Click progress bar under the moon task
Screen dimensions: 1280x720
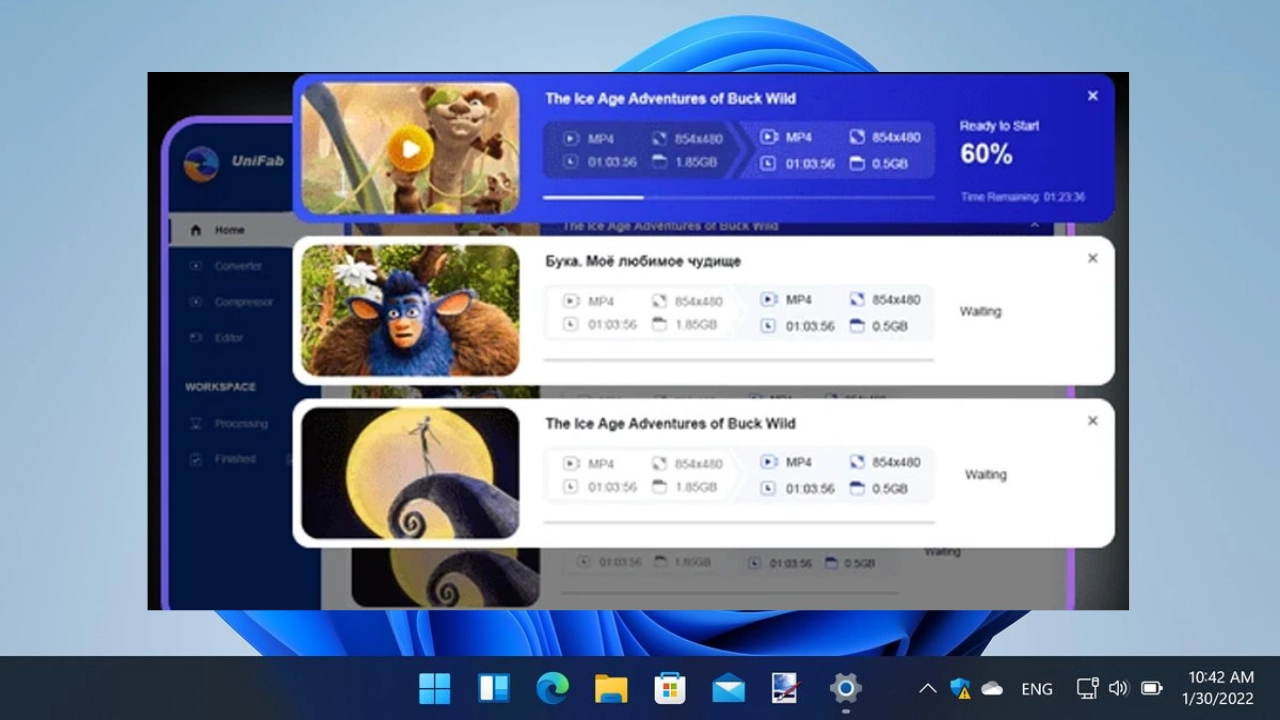738,522
